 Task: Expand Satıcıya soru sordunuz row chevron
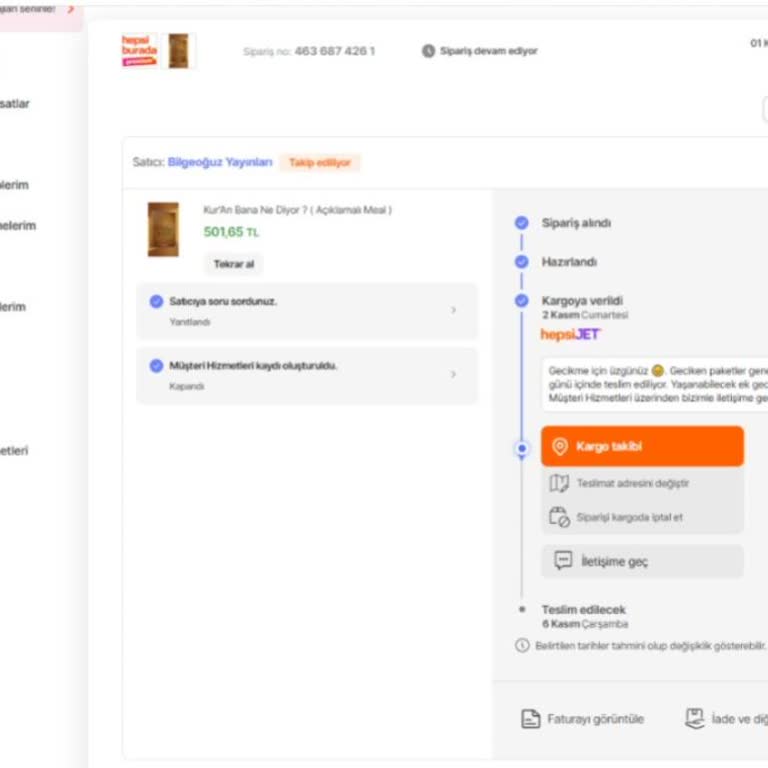point(454,310)
